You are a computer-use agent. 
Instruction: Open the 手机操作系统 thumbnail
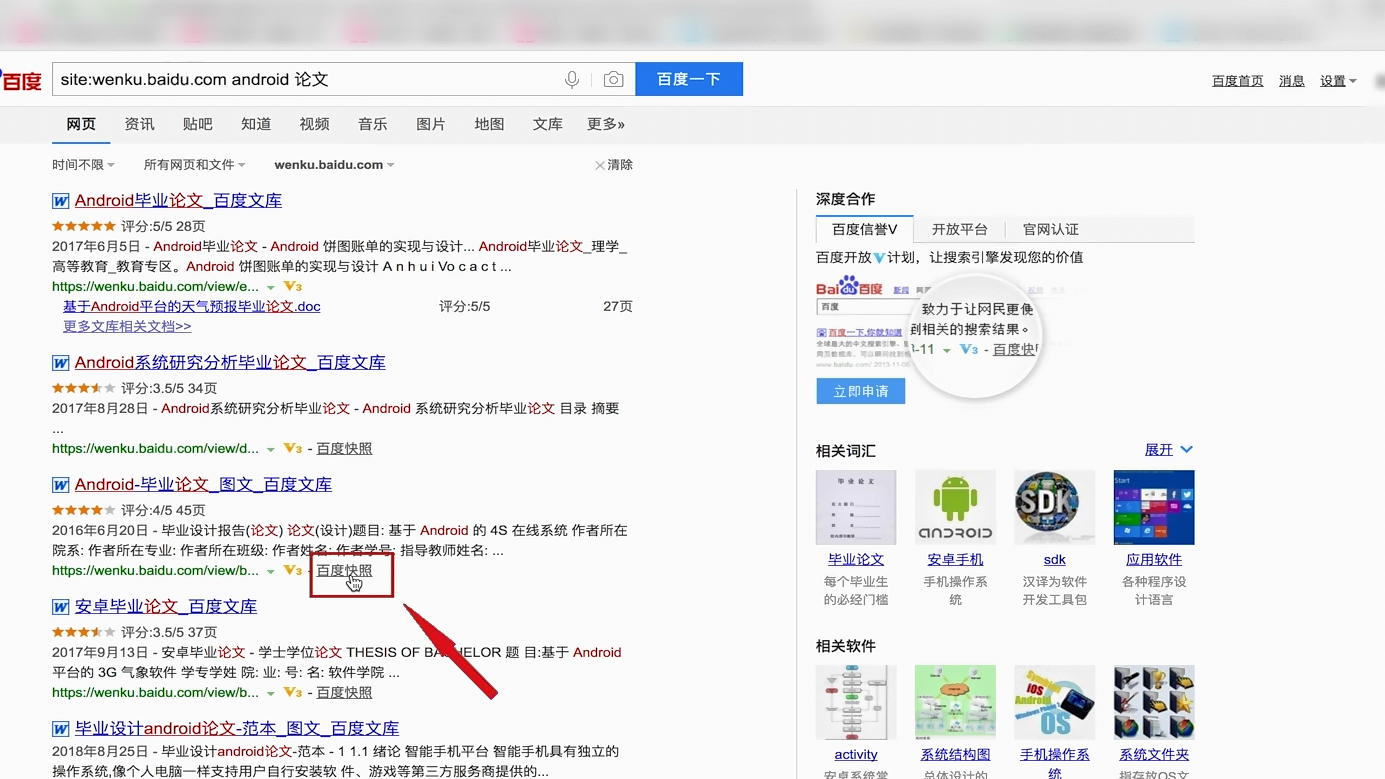click(1054, 702)
